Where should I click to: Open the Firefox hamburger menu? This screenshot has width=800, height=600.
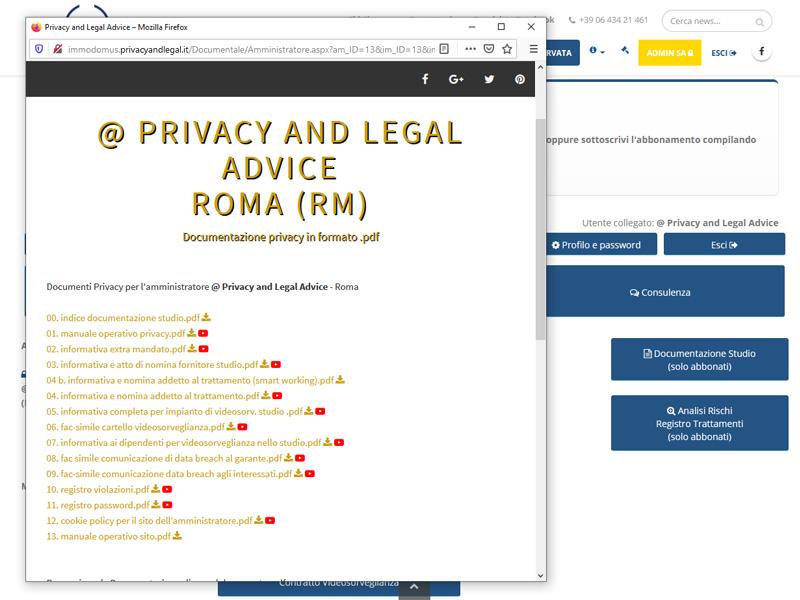pyautogui.click(x=534, y=49)
